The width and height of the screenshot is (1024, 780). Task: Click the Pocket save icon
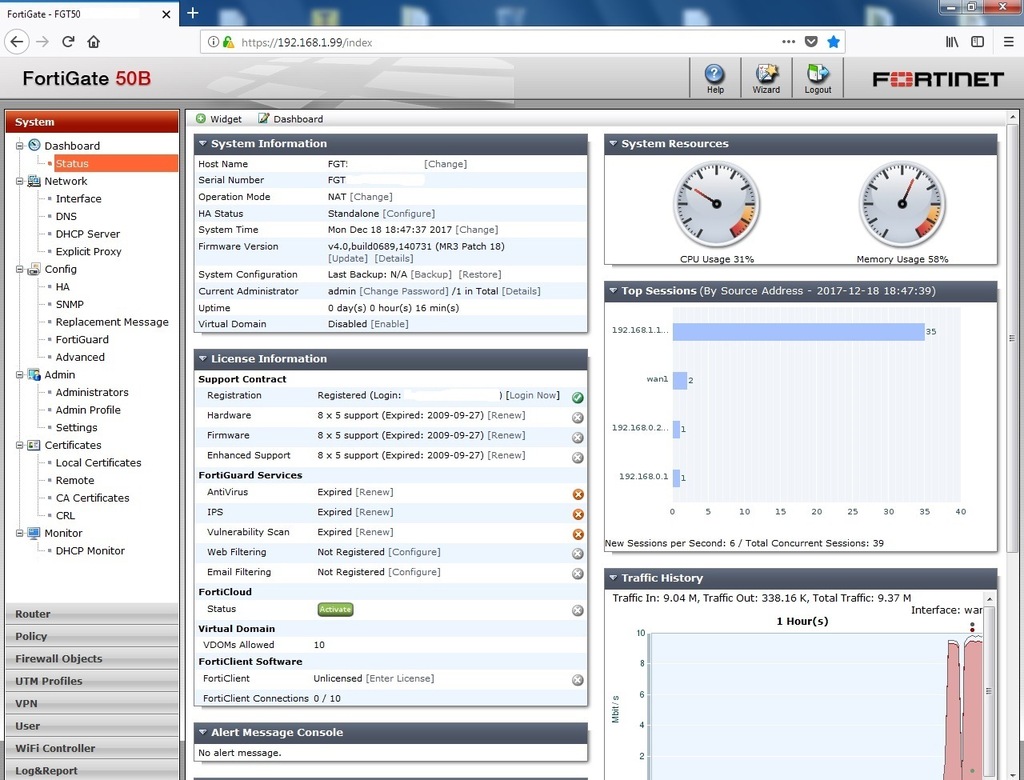point(811,42)
